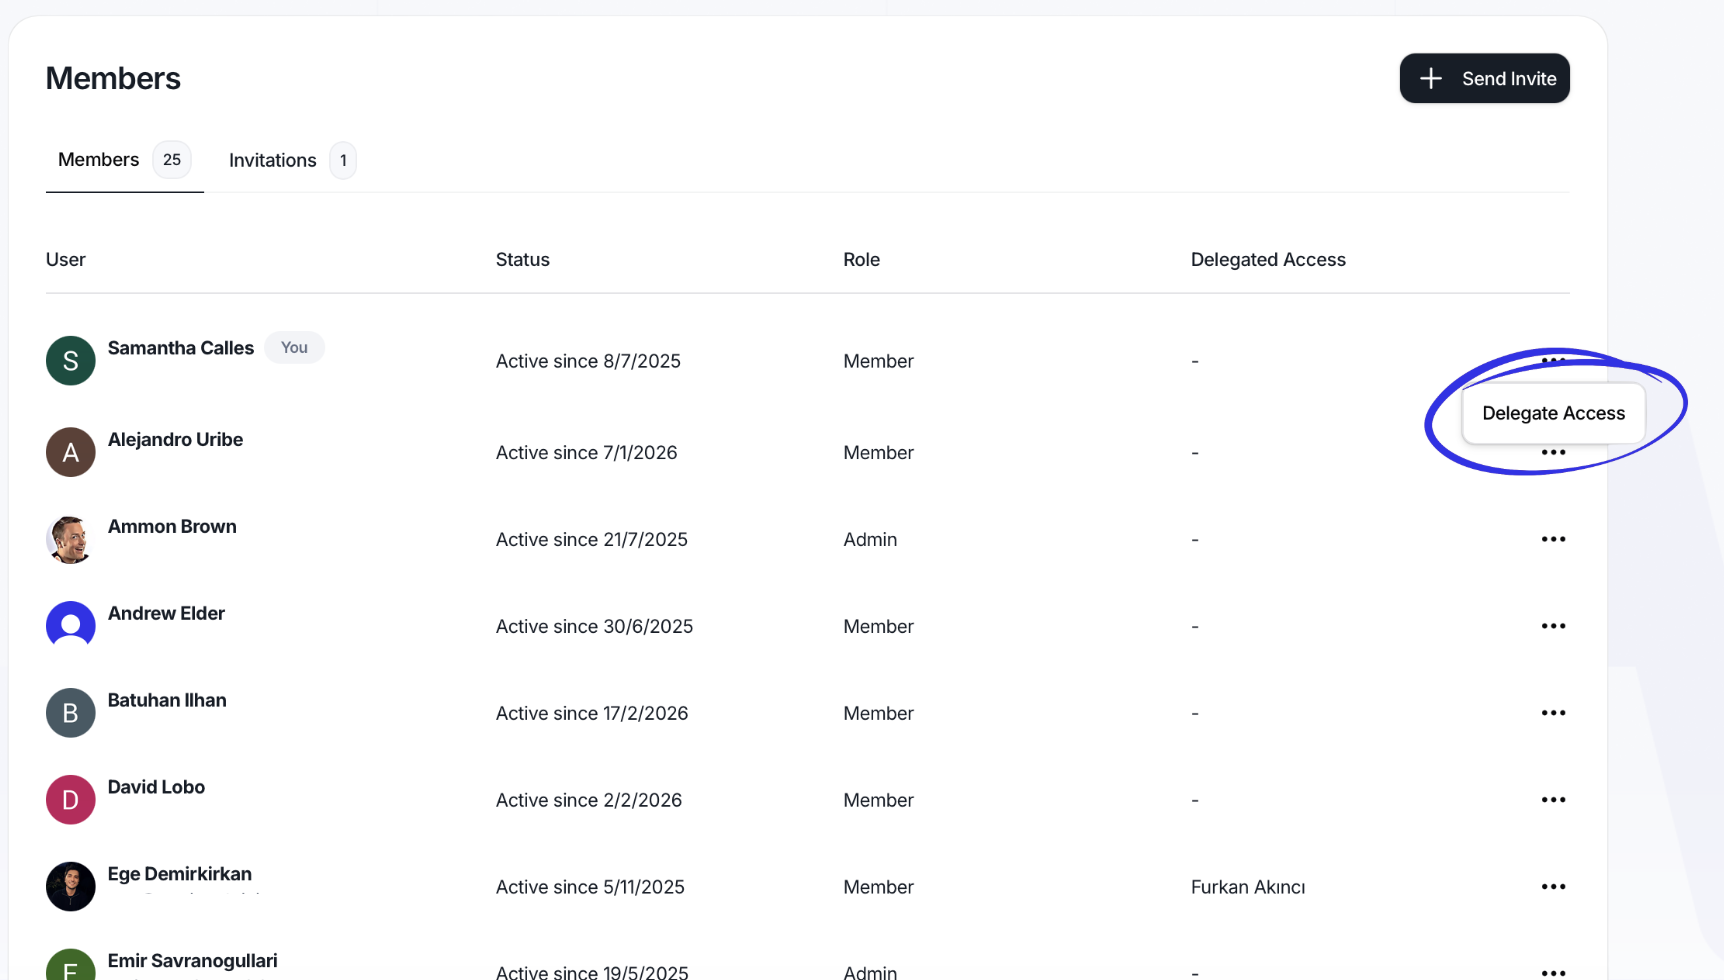1724x980 pixels.
Task: Click the Send Invite button
Action: pyautogui.click(x=1484, y=78)
